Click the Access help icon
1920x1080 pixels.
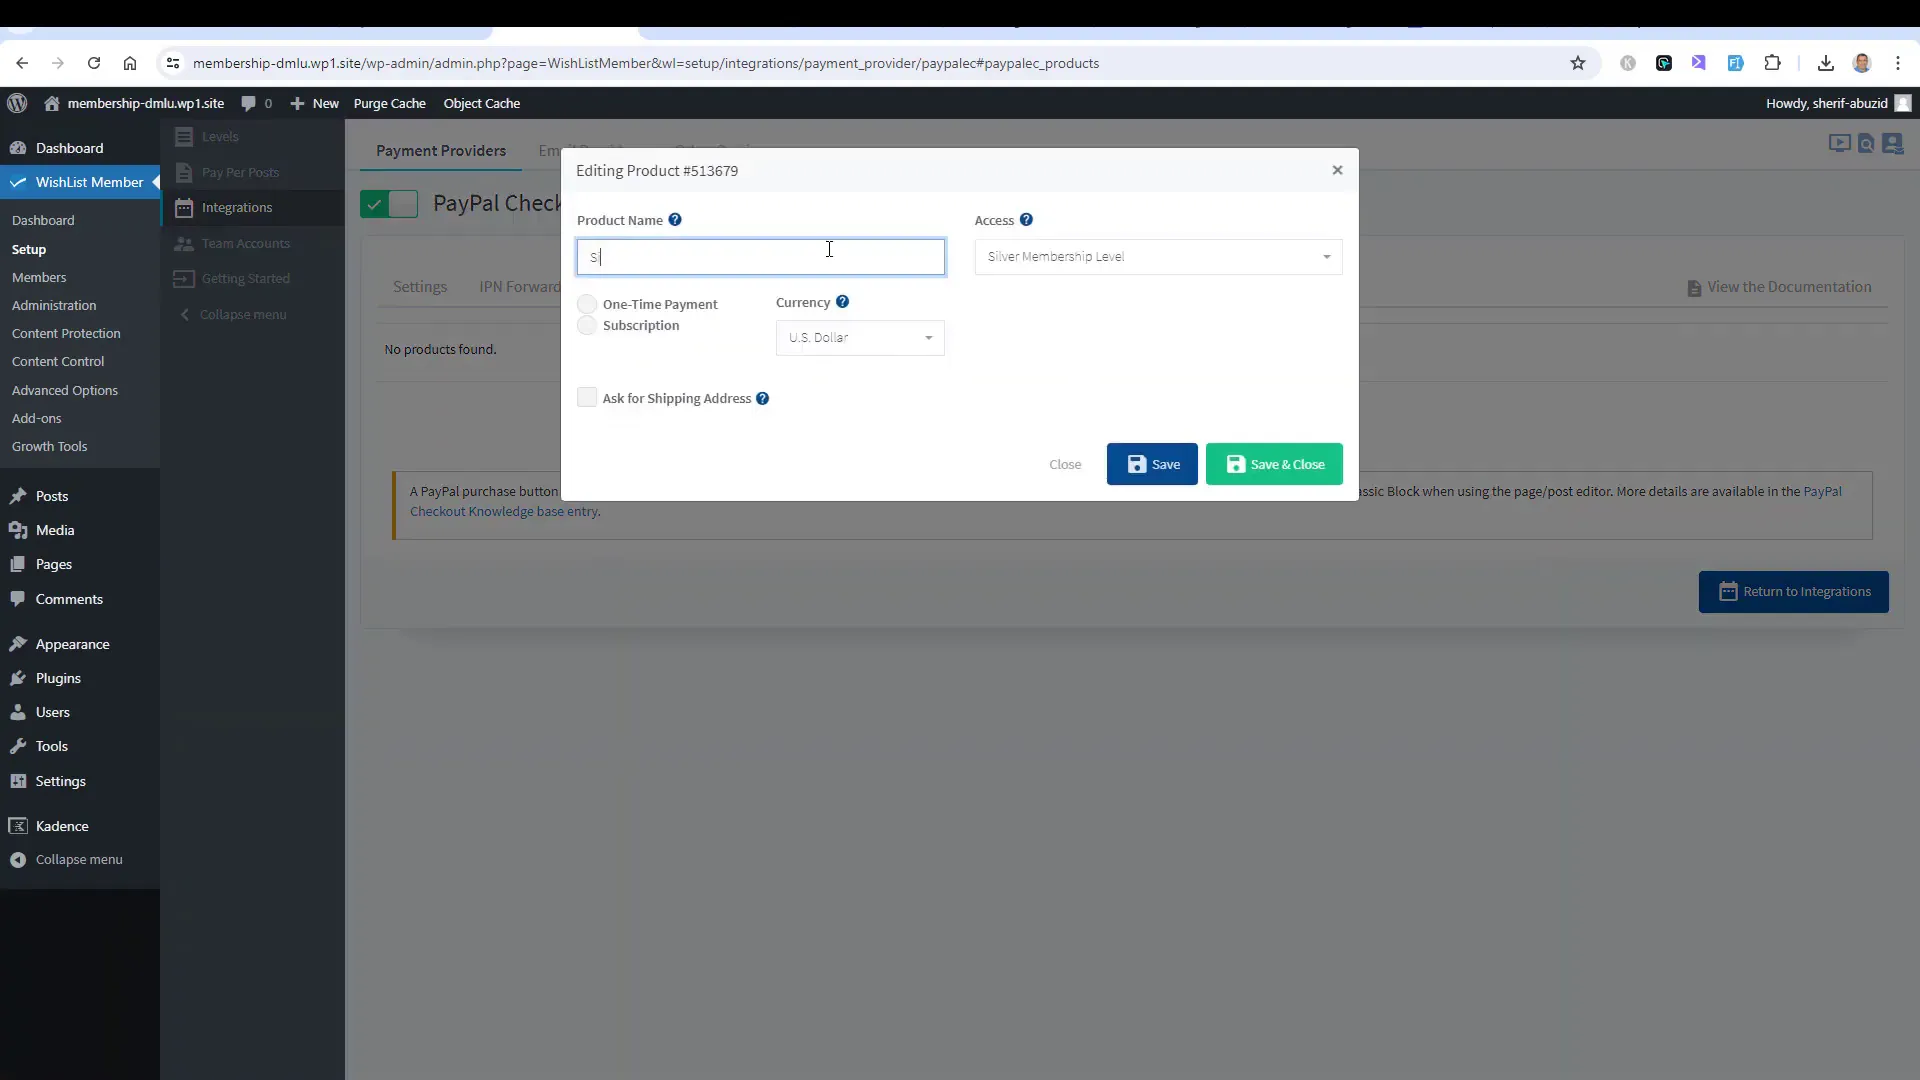1026,220
